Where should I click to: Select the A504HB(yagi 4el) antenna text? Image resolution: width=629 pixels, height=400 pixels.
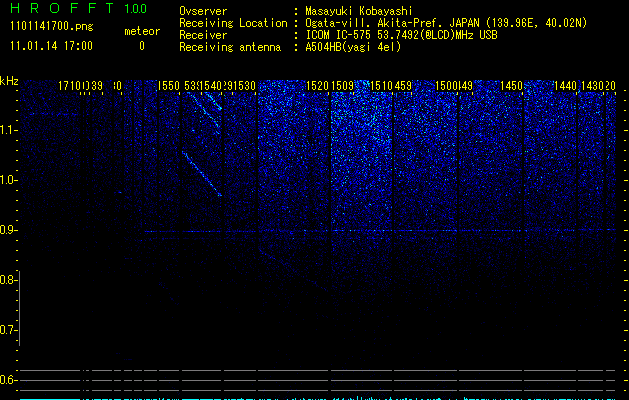tap(353, 47)
